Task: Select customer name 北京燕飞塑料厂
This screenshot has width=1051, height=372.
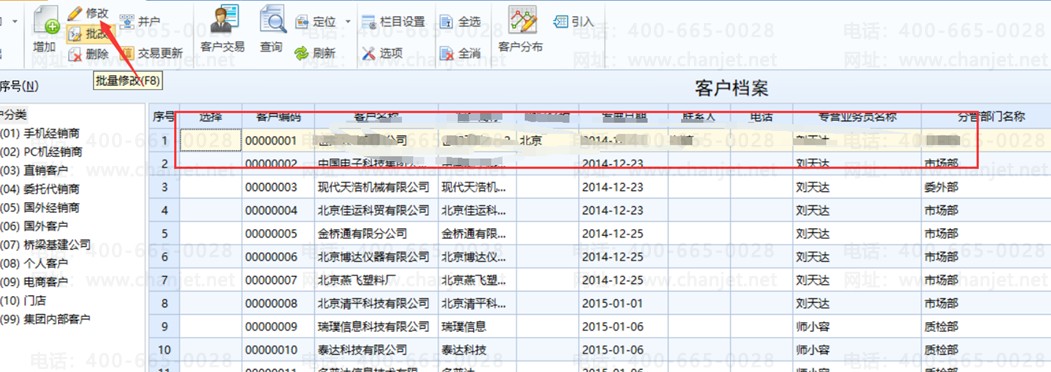Action: (x=357, y=280)
